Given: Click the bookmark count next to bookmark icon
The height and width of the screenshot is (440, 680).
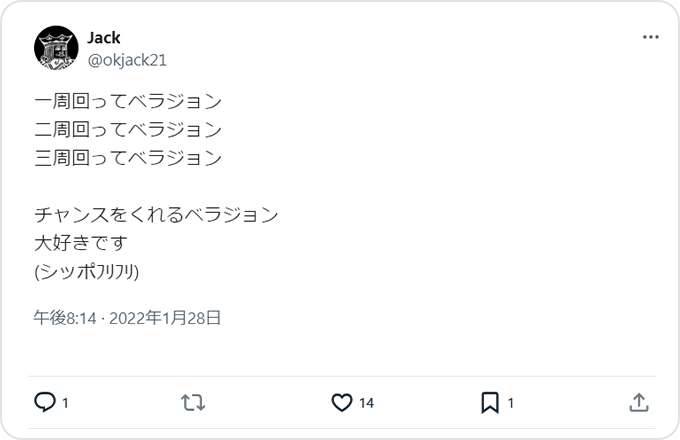Looking at the screenshot, I should 511,403.
